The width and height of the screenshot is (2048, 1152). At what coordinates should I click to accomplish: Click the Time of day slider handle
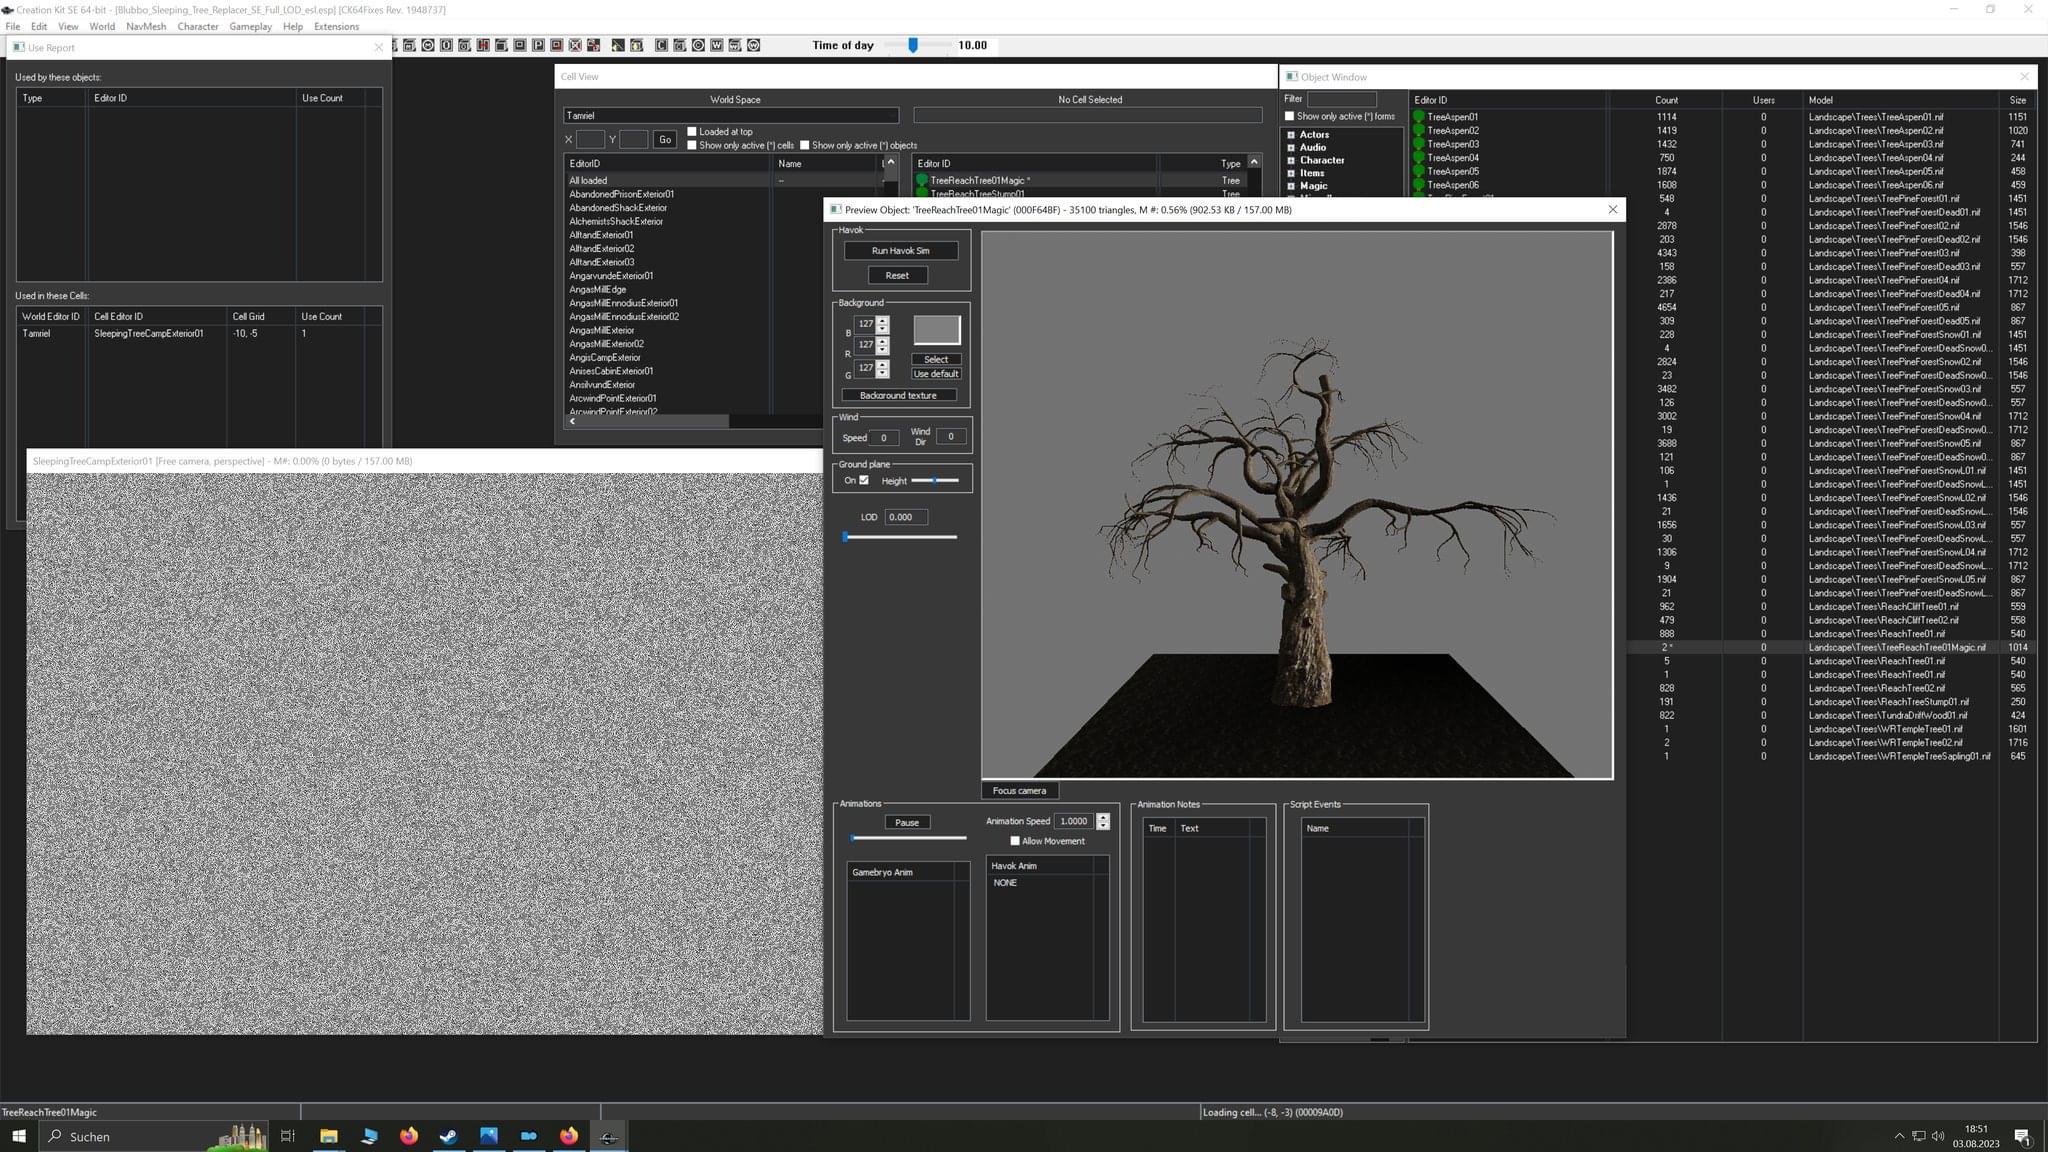pyautogui.click(x=913, y=45)
